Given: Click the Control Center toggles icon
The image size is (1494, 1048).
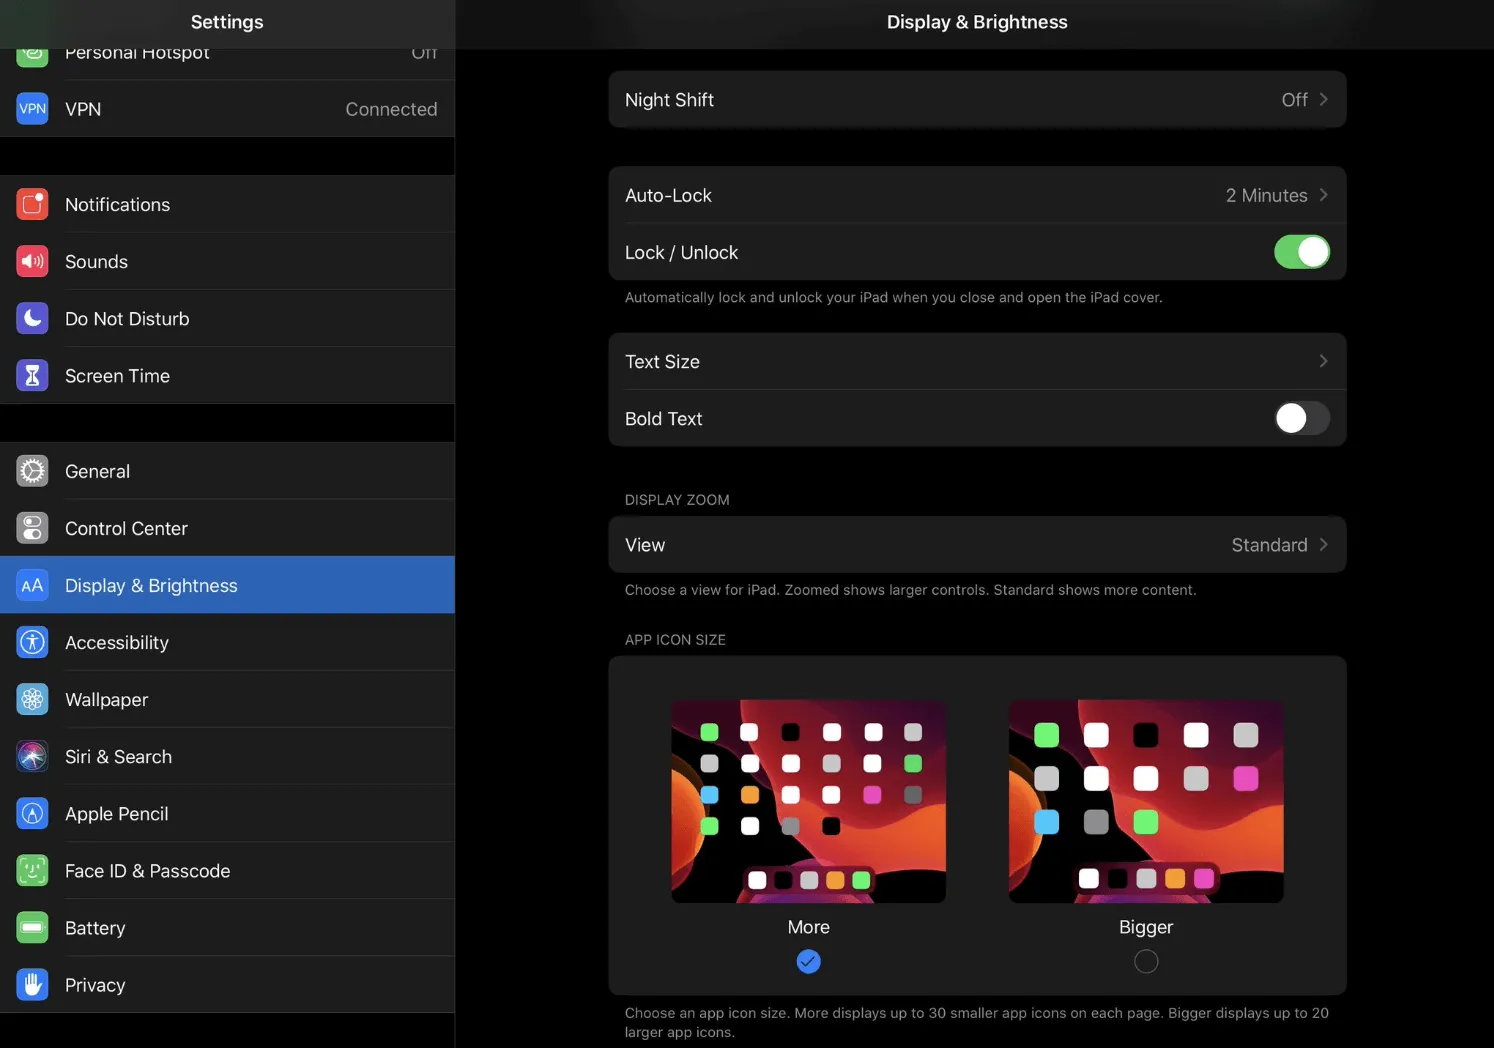Looking at the screenshot, I should click(32, 528).
